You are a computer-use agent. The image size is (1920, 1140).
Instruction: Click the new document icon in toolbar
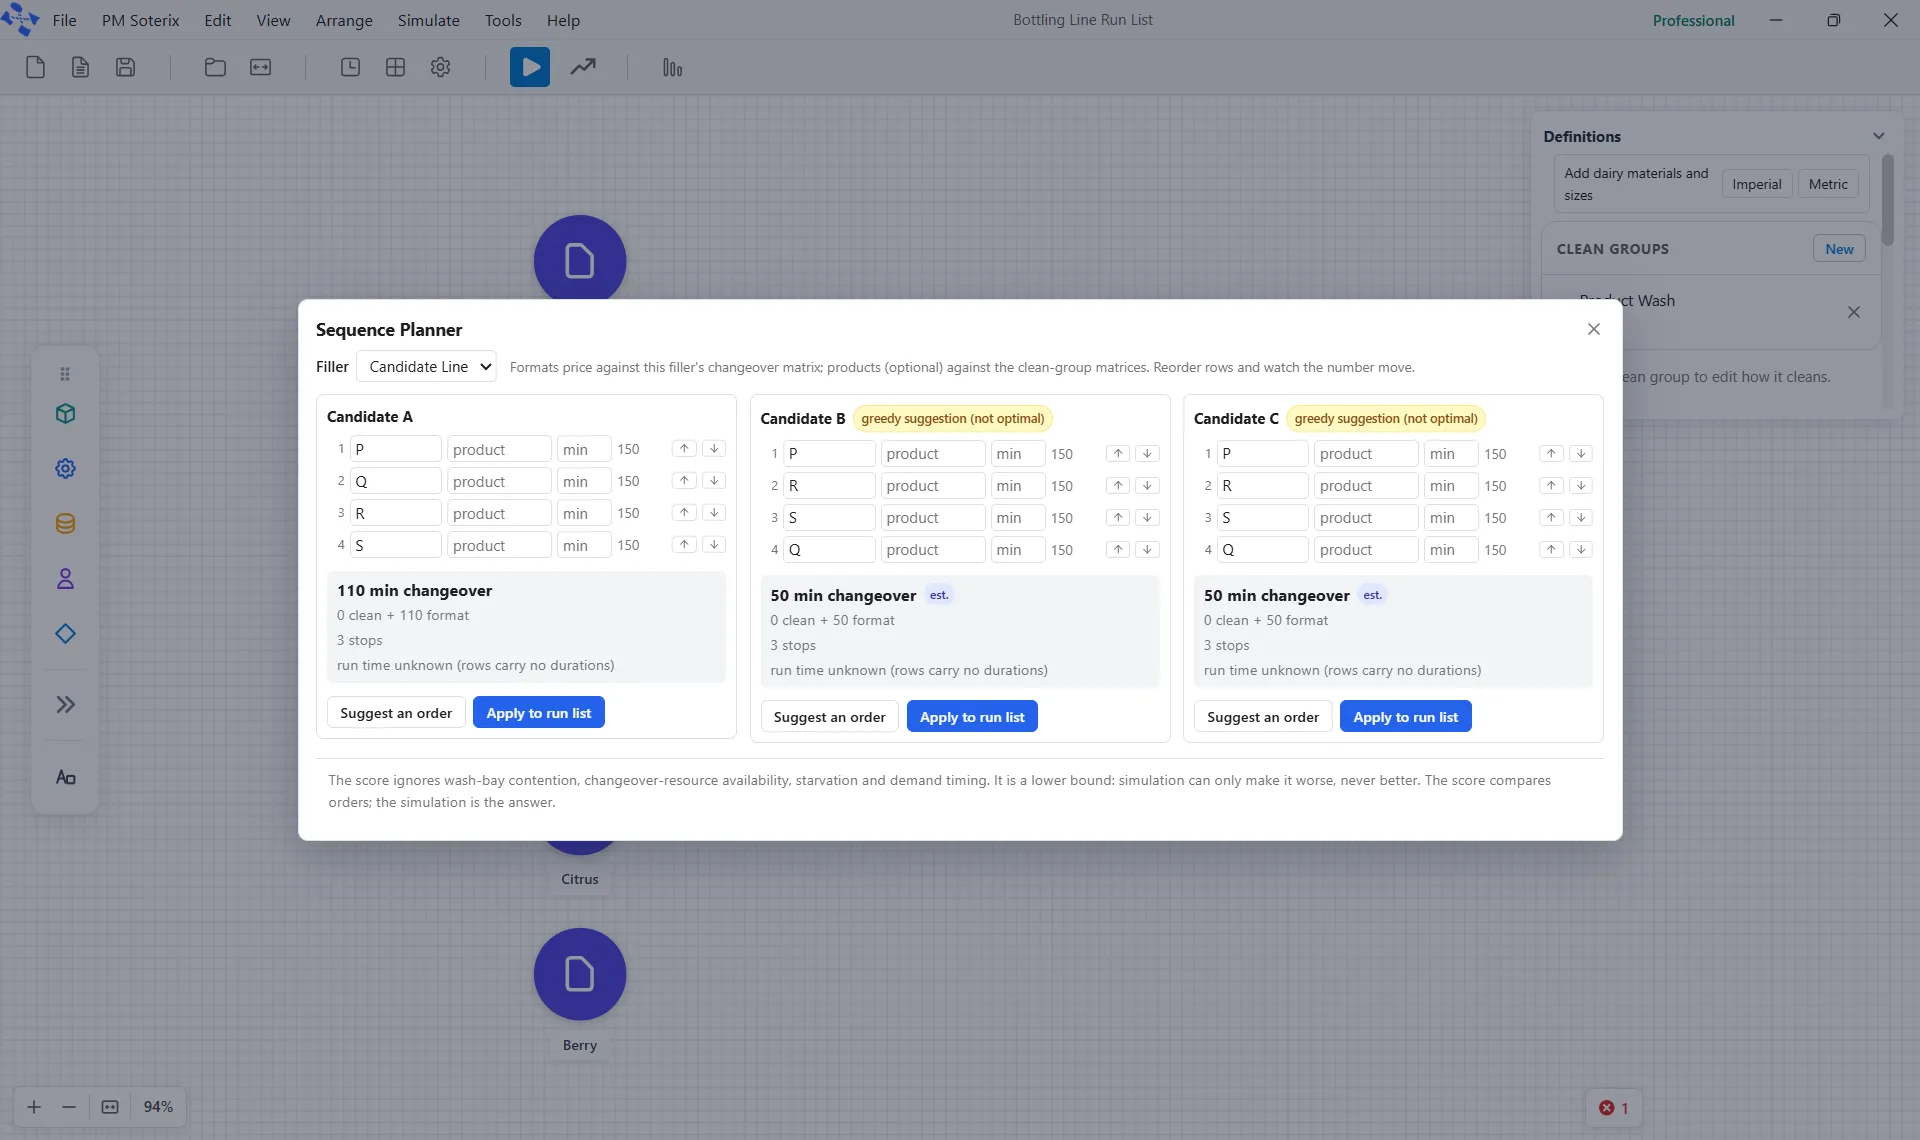tap(35, 67)
